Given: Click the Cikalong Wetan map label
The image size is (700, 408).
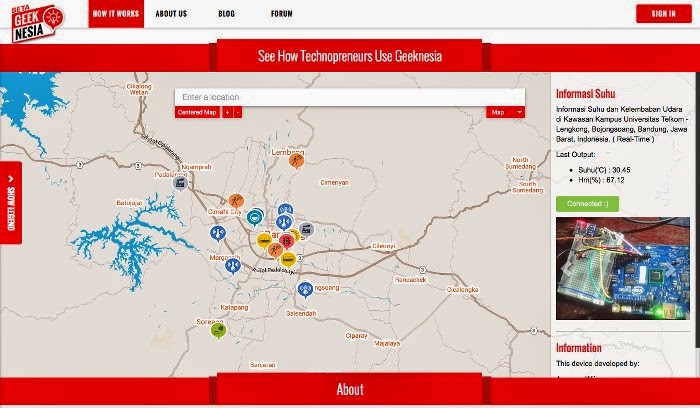Looking at the screenshot, I should pyautogui.click(x=139, y=89).
